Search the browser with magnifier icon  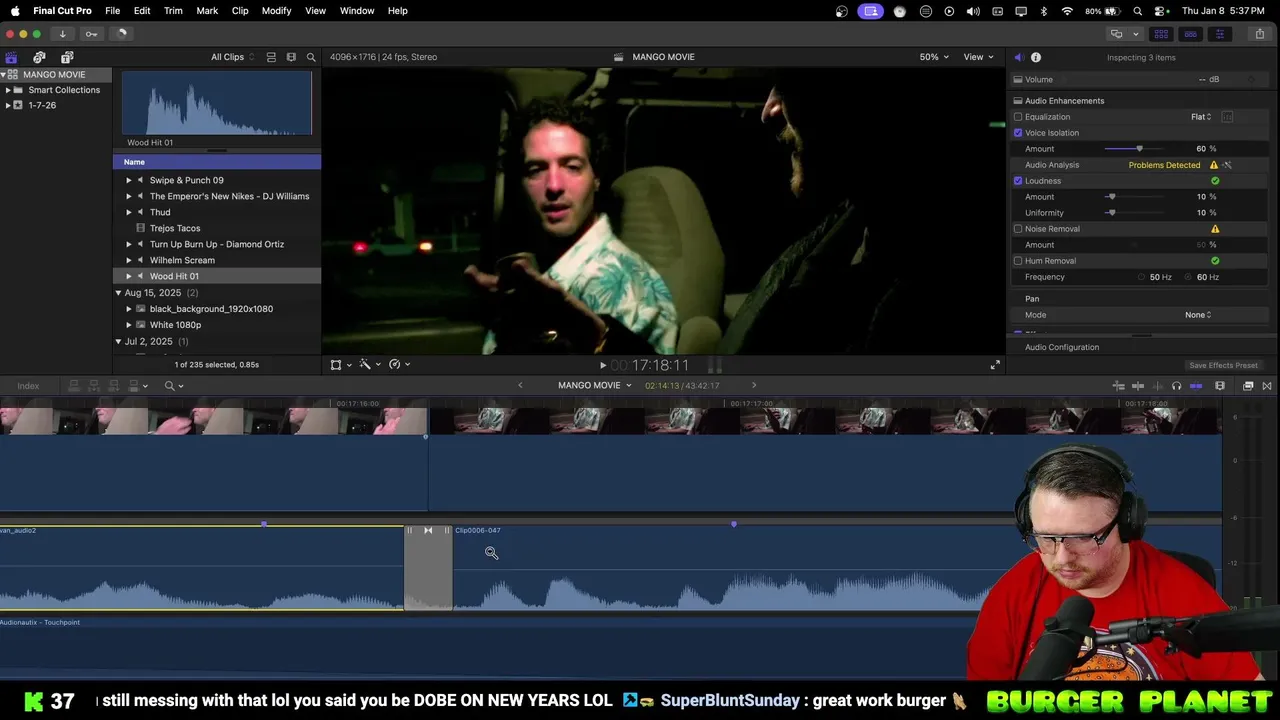pos(311,57)
